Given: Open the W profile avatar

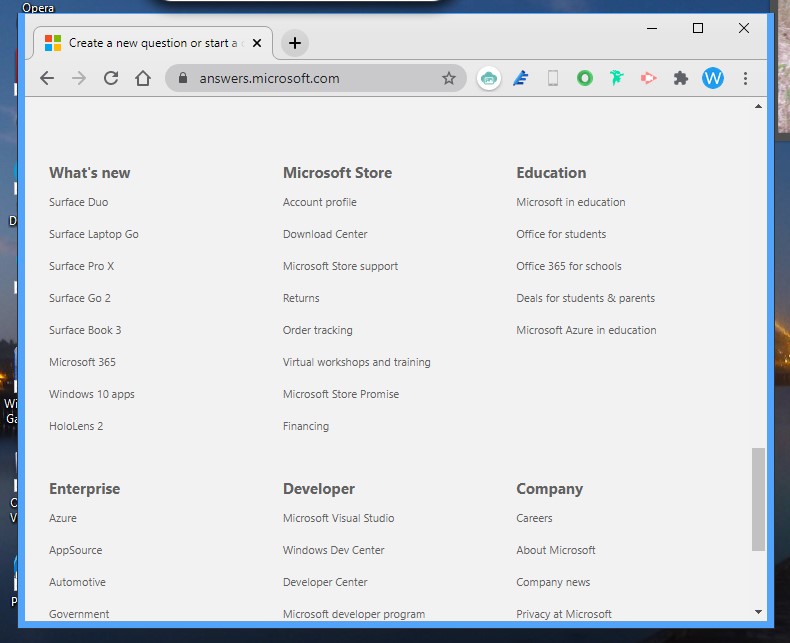Looking at the screenshot, I should pyautogui.click(x=713, y=78).
